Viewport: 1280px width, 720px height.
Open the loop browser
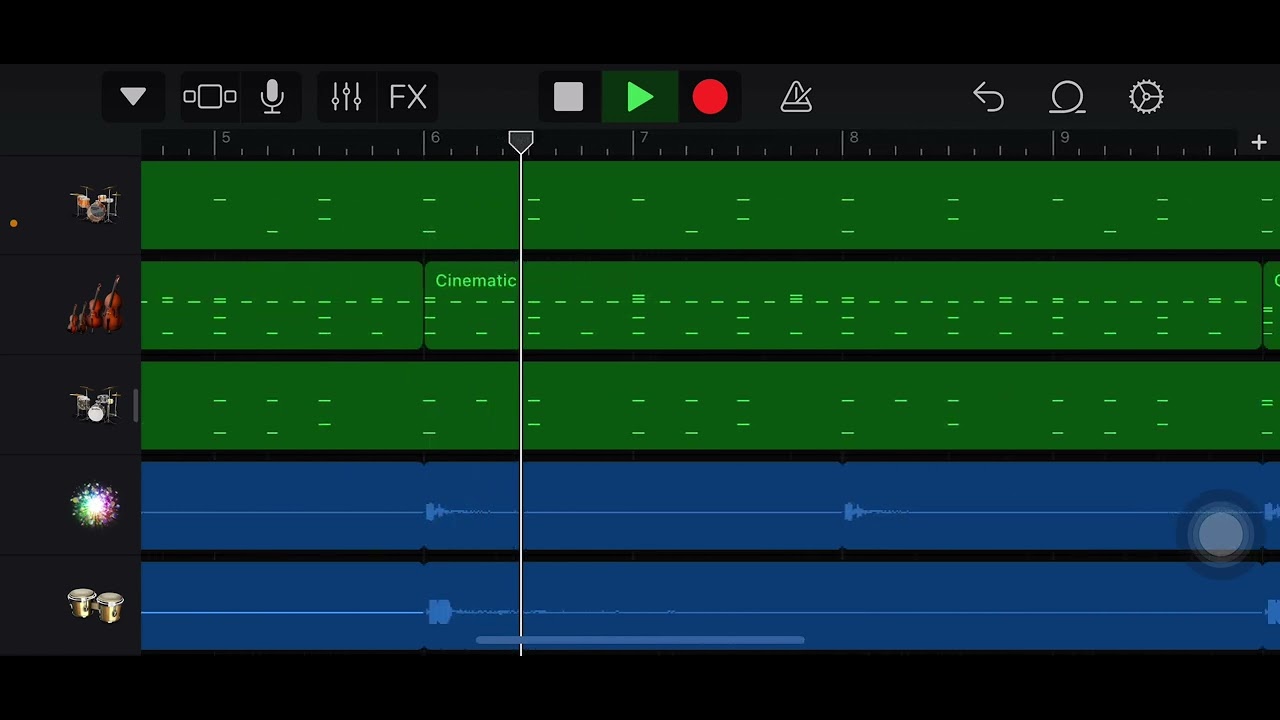(1067, 97)
